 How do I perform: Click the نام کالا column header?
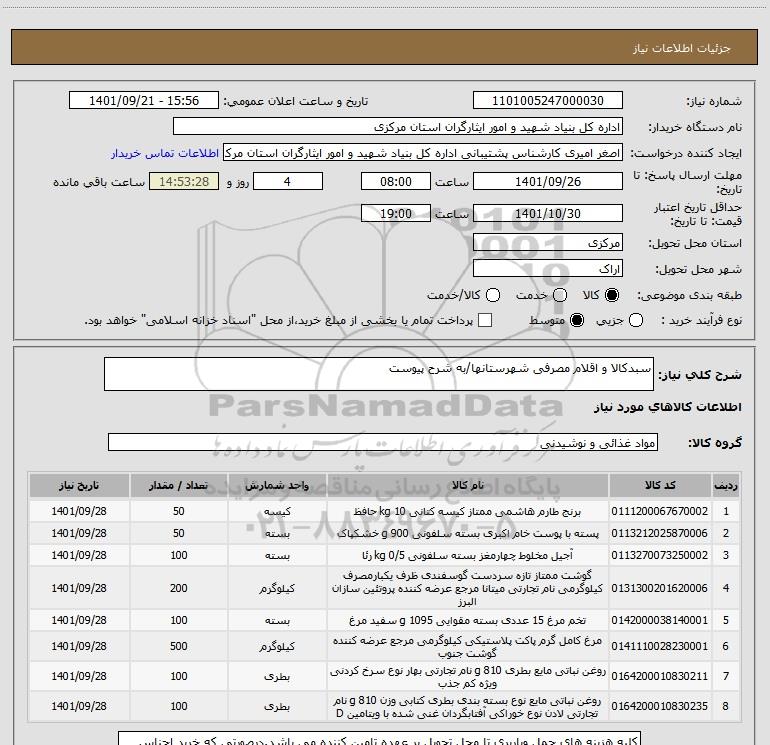point(468,486)
